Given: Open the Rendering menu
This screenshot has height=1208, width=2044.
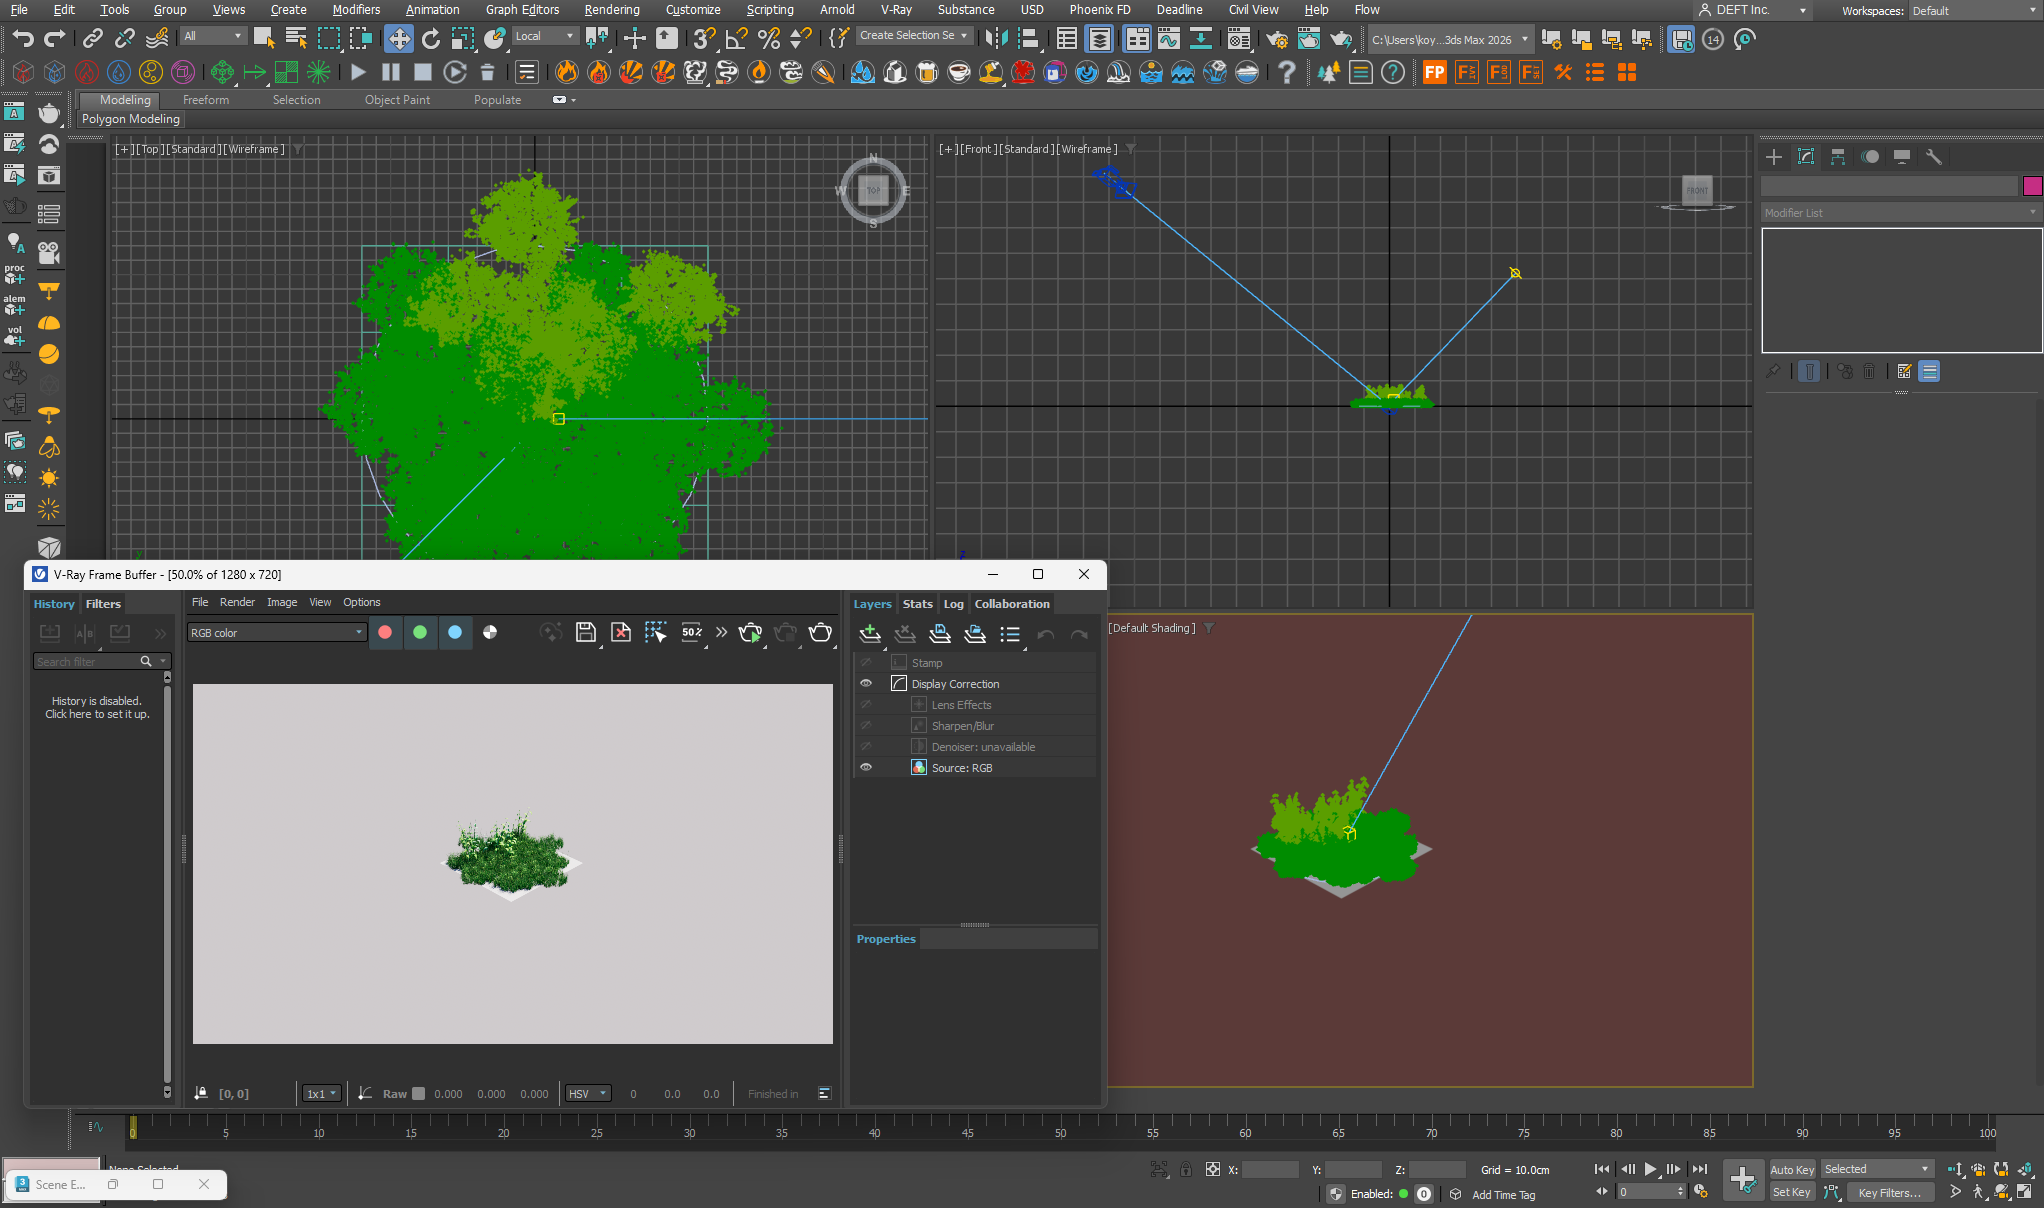Looking at the screenshot, I should click(611, 10).
